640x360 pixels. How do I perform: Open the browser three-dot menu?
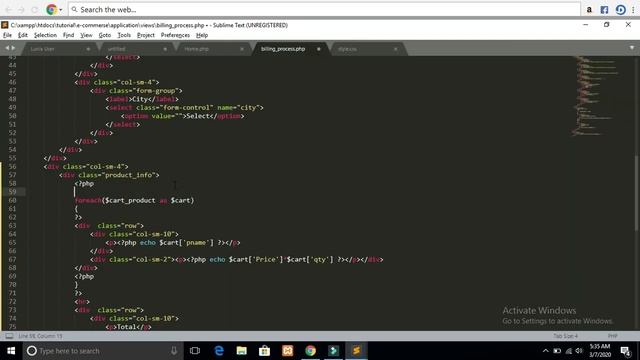(x=633, y=9)
